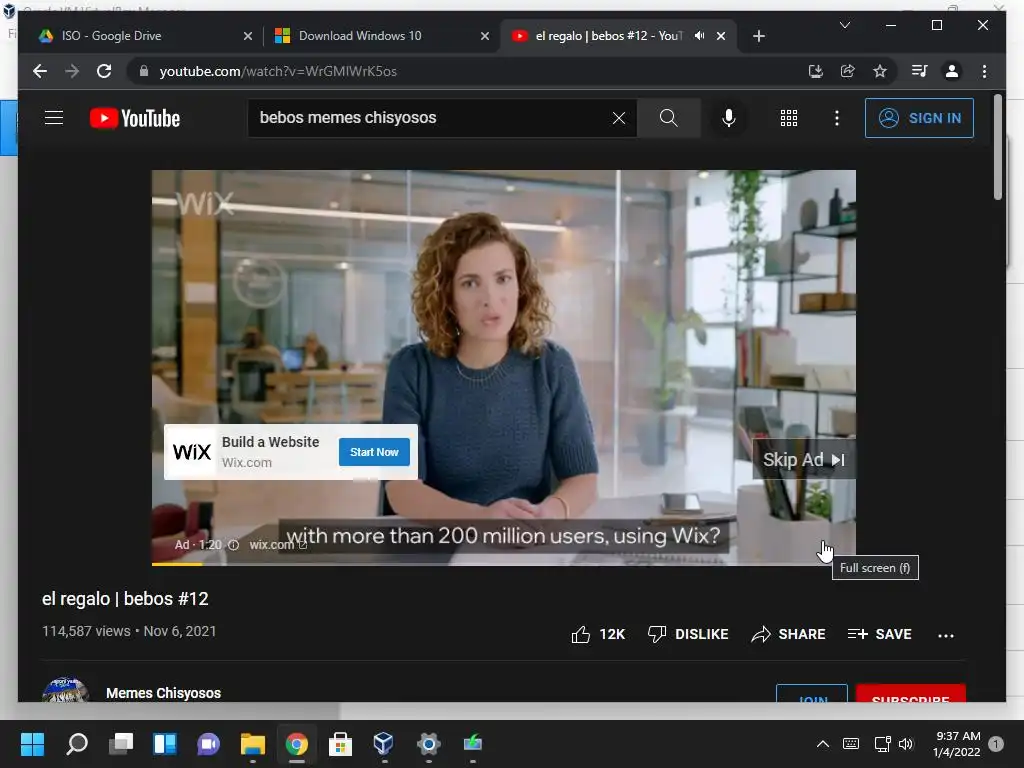Screen dimensions: 1024x768
Task: Click the ad progress bar
Action: [x=504, y=564]
